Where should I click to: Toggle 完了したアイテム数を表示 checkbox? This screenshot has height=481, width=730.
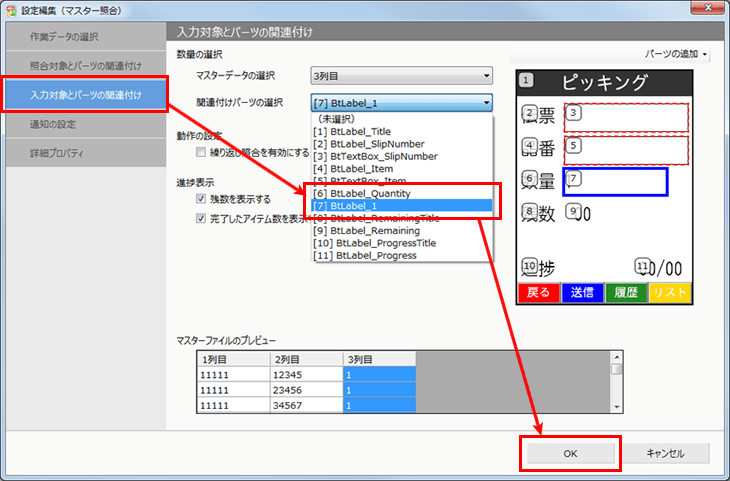[202, 217]
